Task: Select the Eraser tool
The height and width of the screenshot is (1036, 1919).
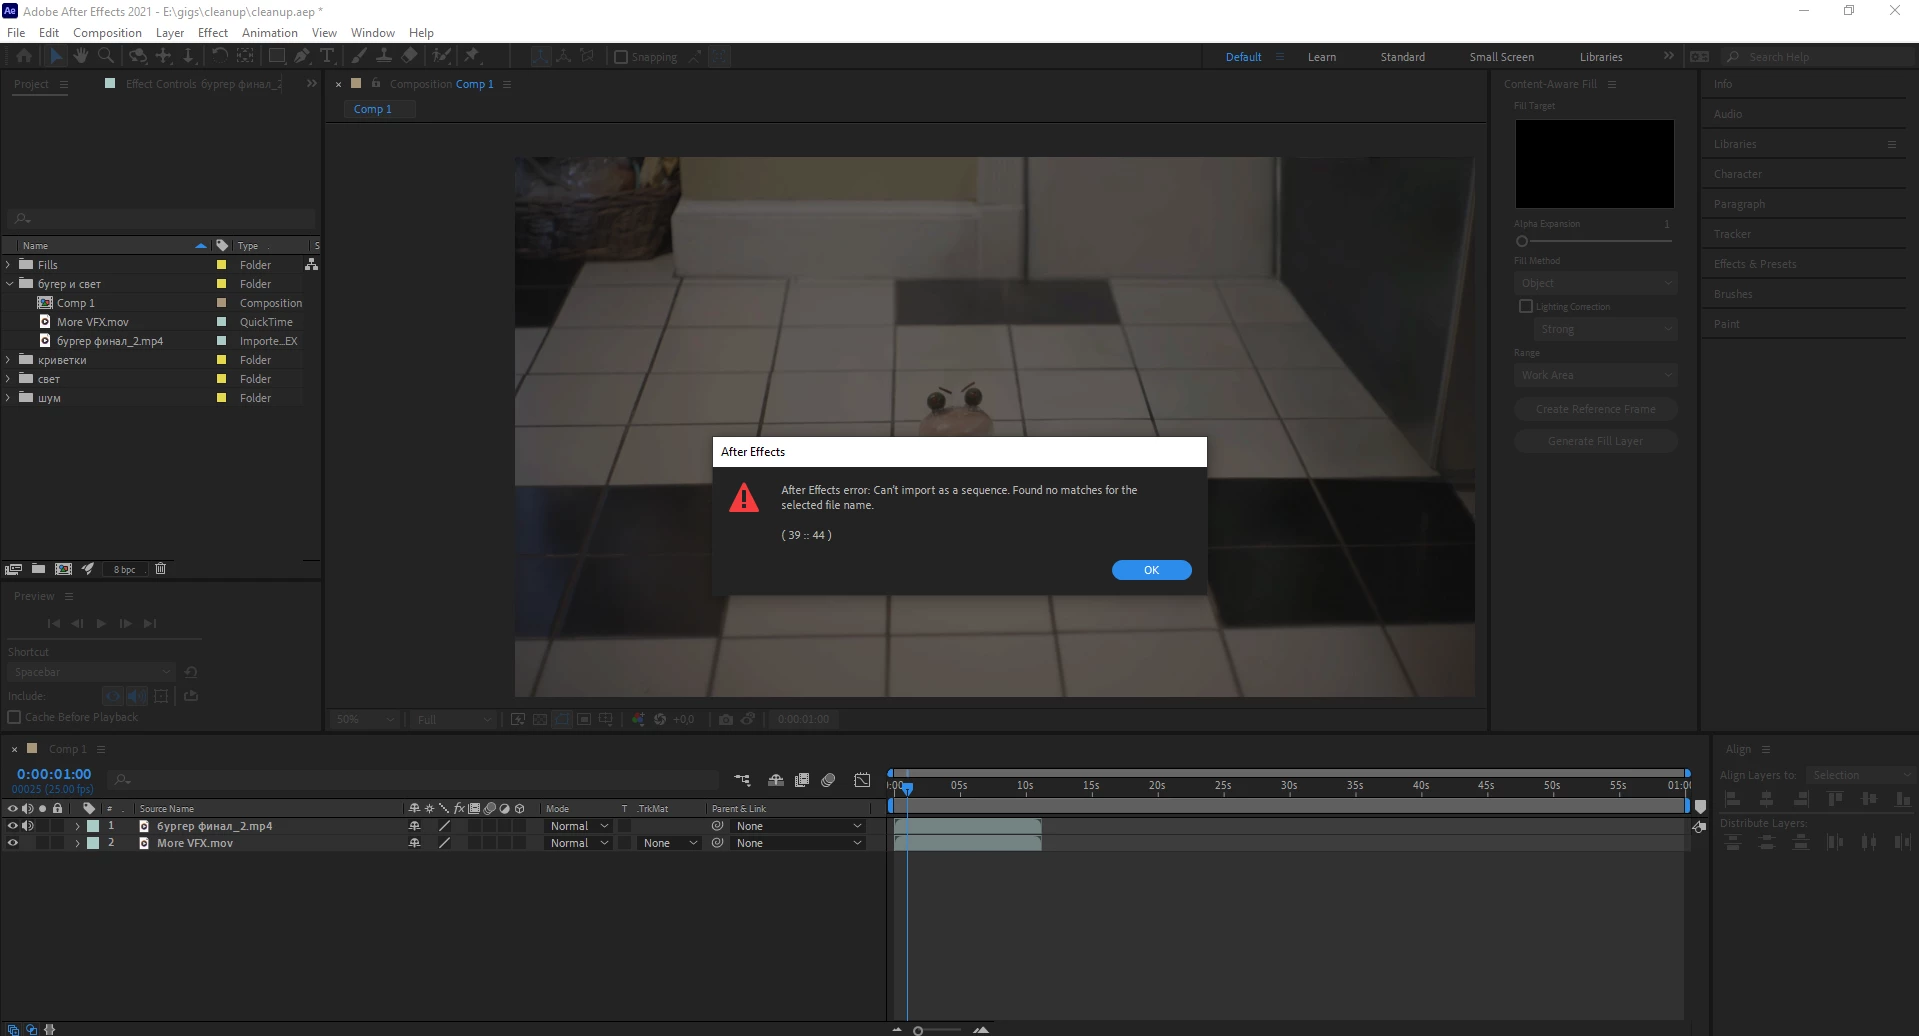Action: tap(409, 57)
